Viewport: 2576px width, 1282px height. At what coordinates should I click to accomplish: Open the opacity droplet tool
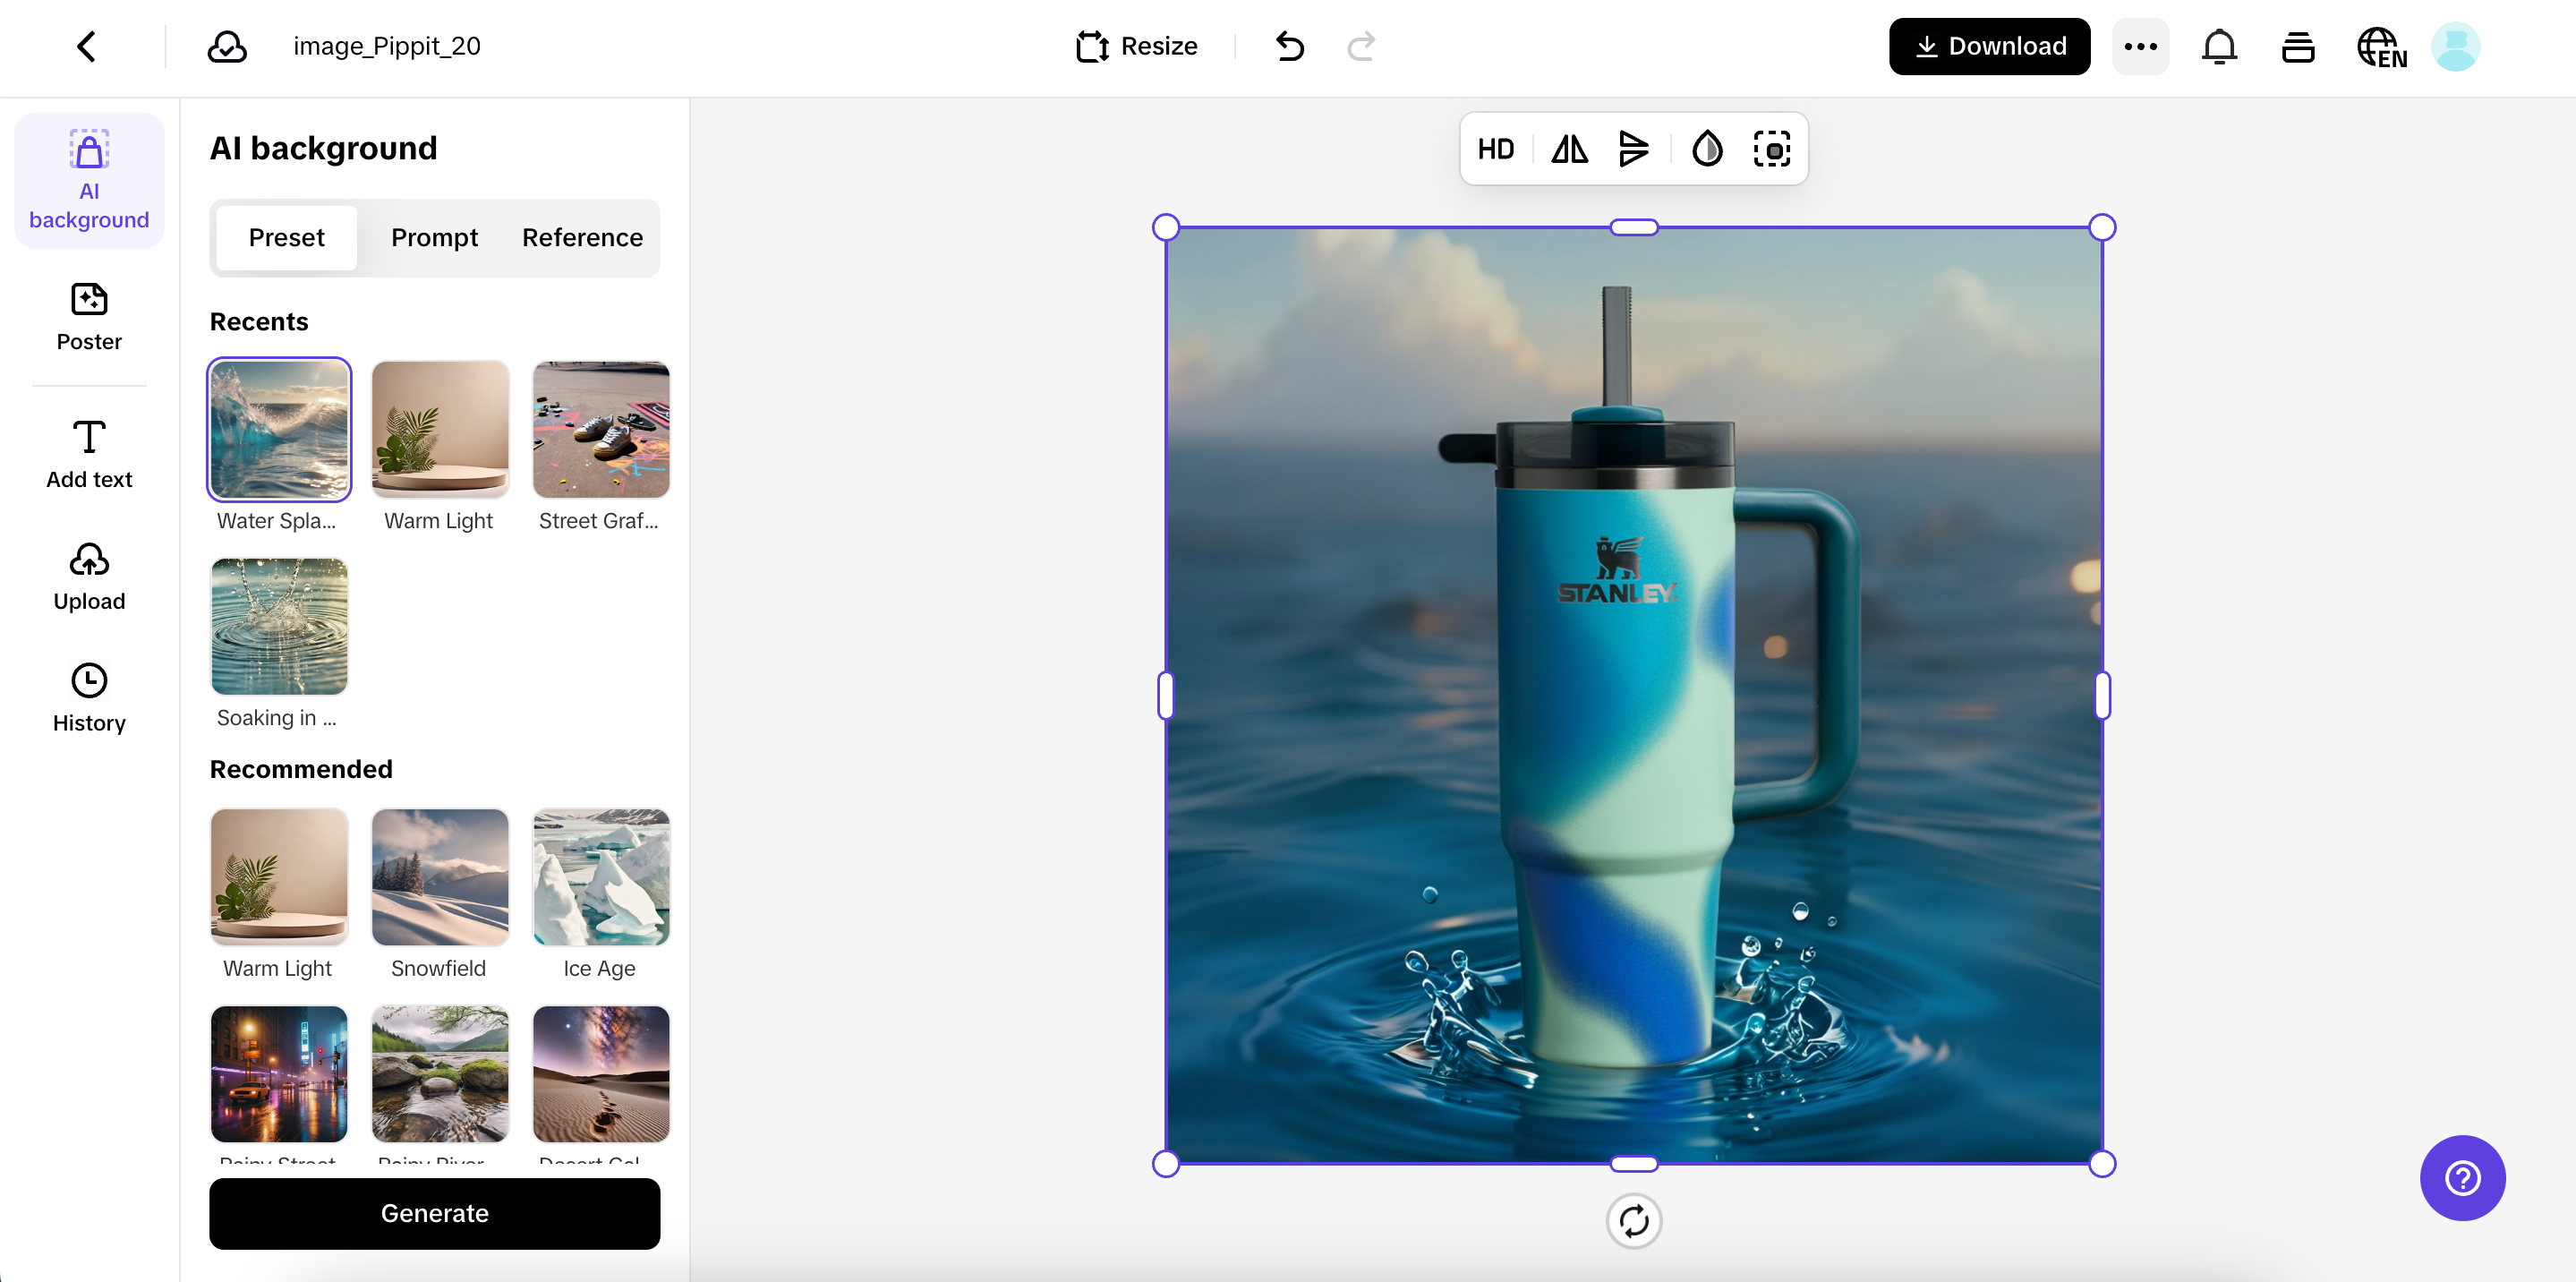pos(1707,150)
